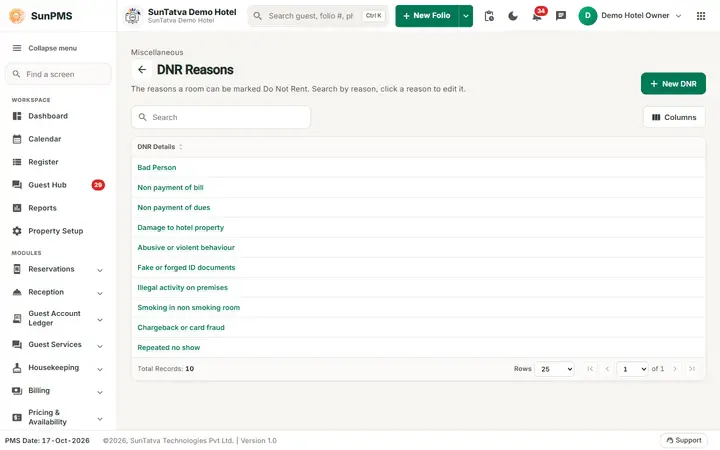Open the Columns chooser button
The image size is (720, 450).
pyautogui.click(x=674, y=117)
